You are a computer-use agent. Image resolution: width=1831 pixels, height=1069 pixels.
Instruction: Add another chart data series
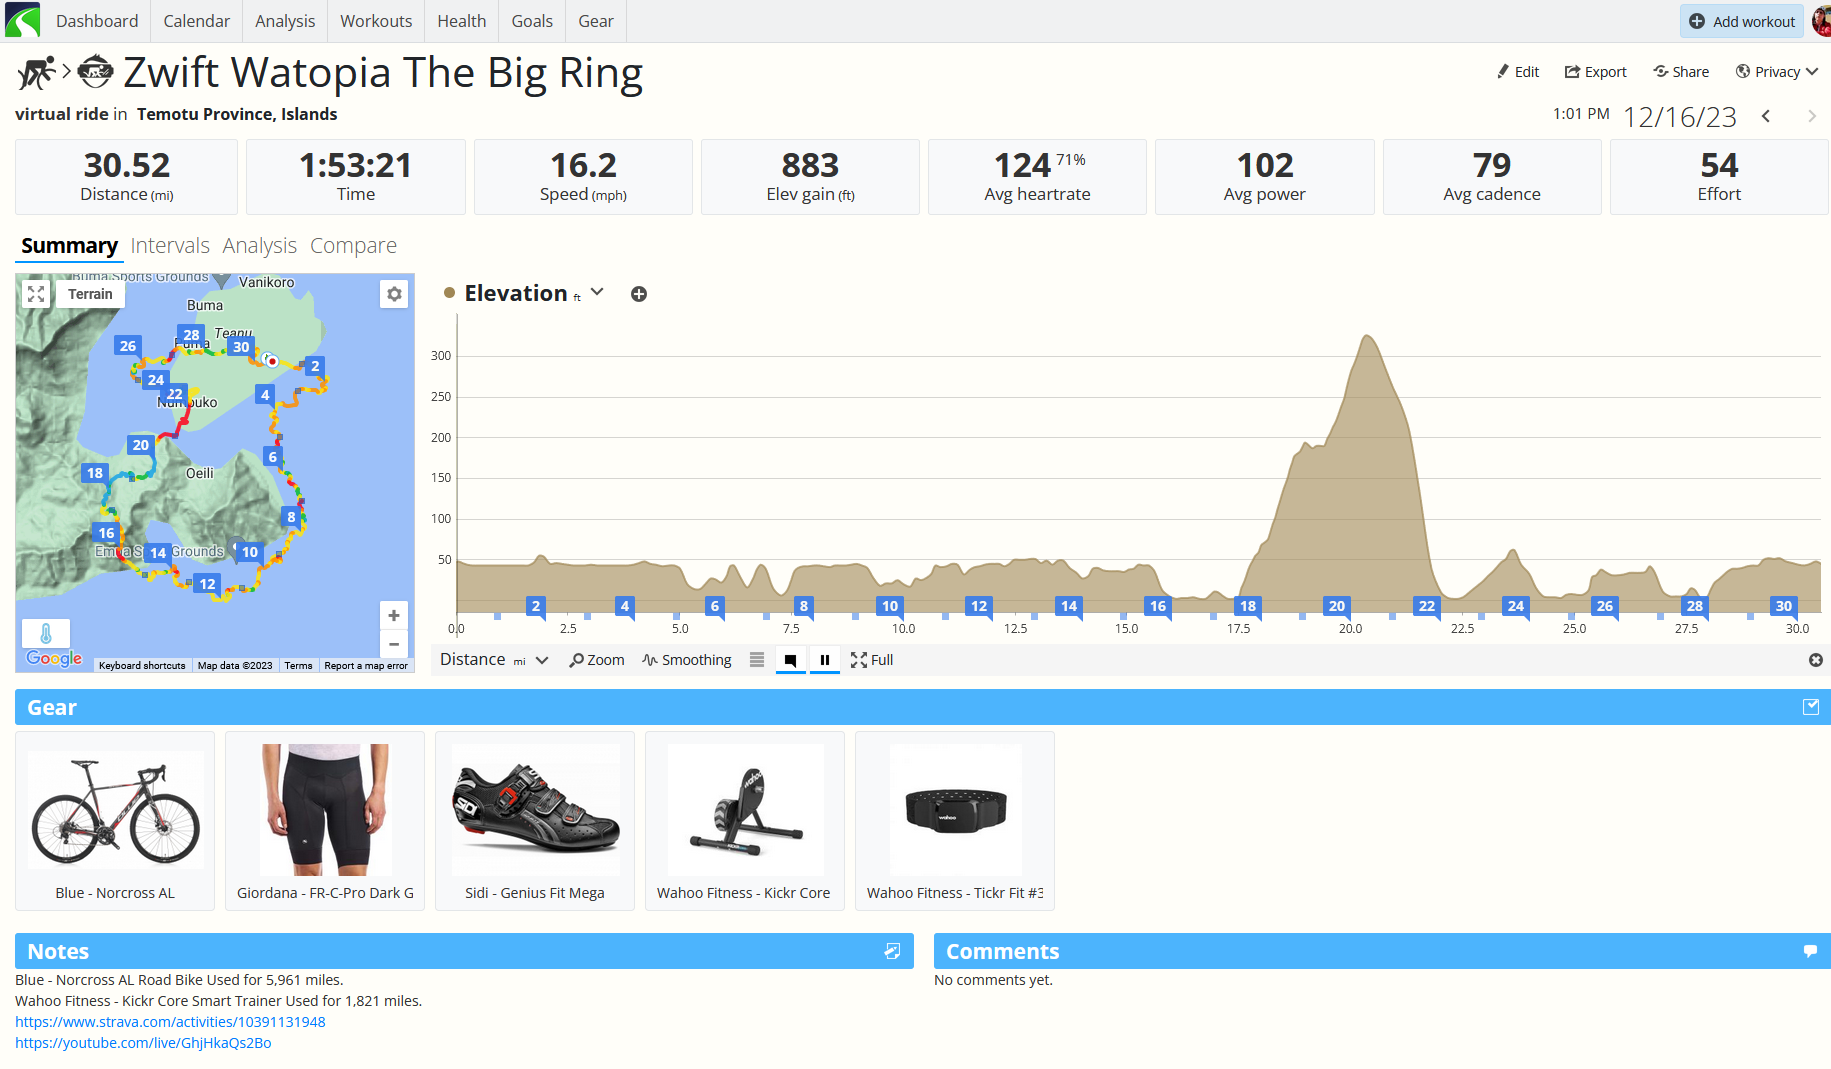639,294
